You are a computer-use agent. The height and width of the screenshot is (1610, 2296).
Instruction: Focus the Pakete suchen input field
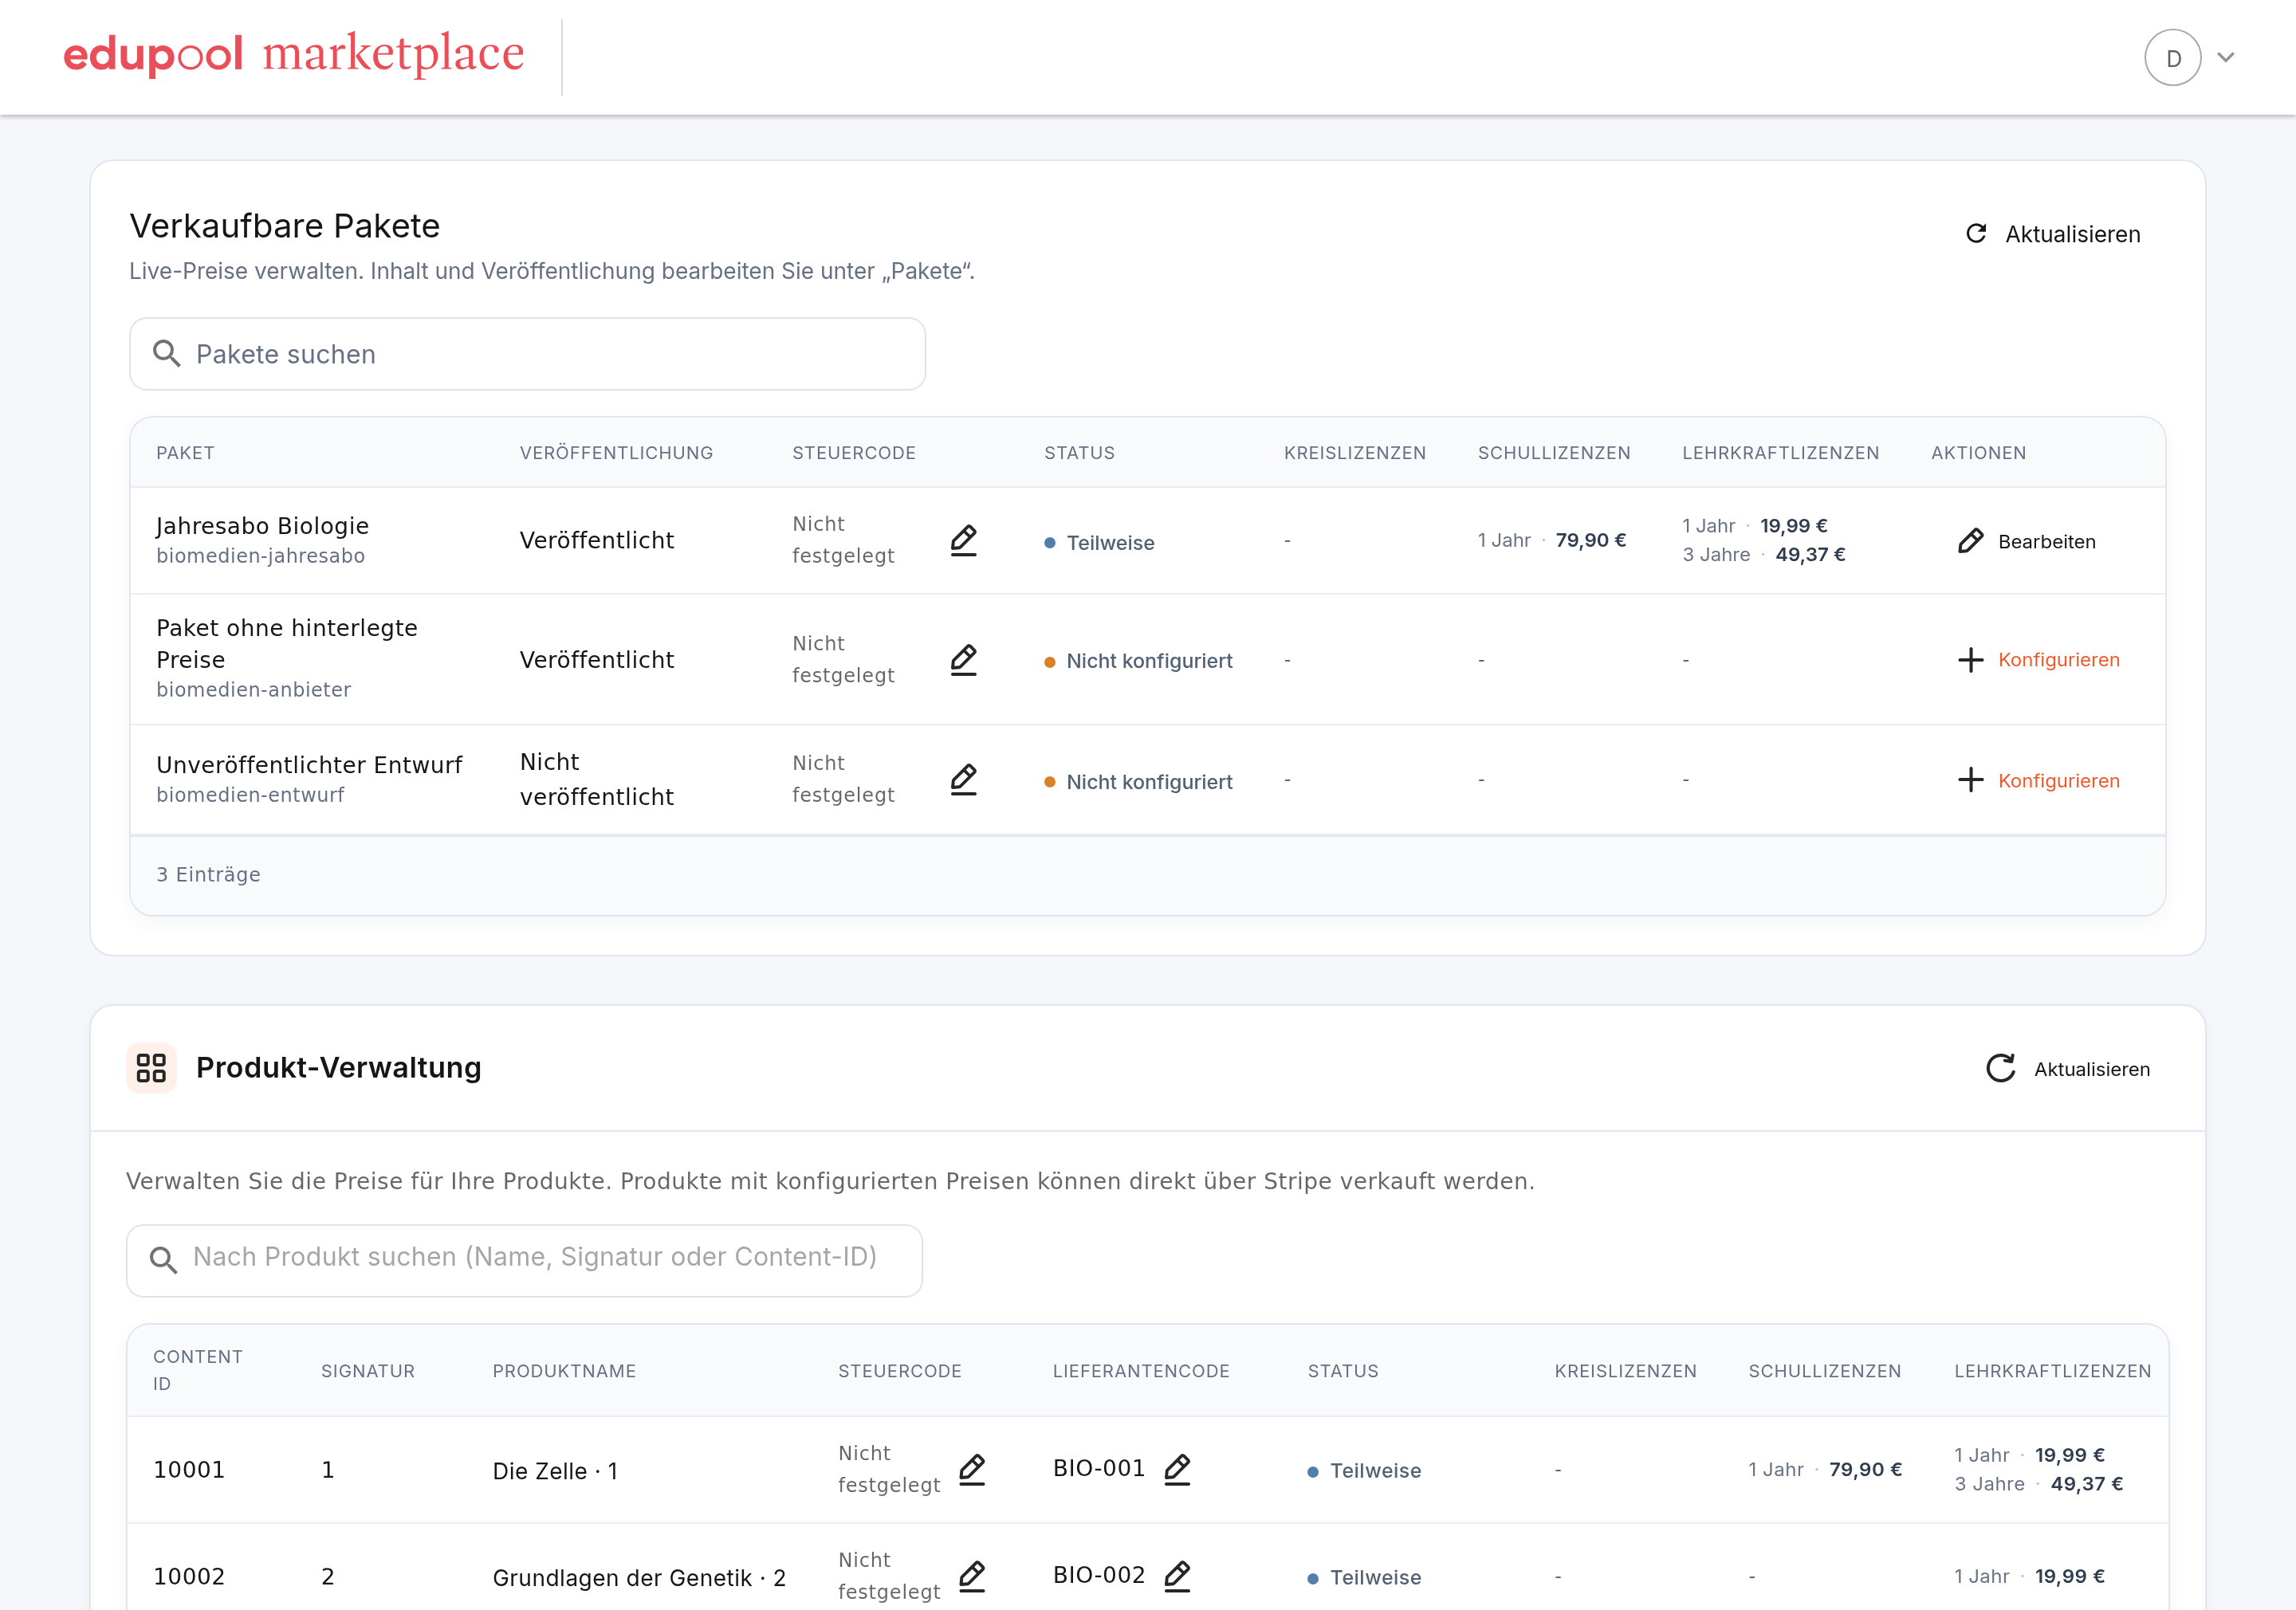[527, 354]
